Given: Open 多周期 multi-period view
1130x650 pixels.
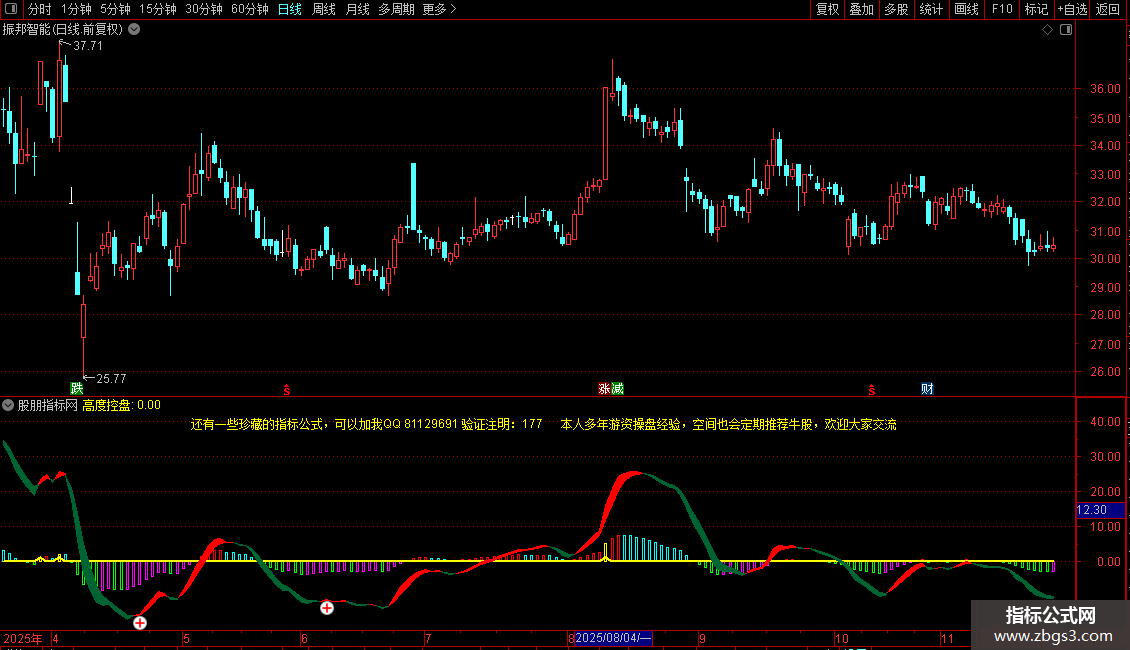Looking at the screenshot, I should pyautogui.click(x=396, y=9).
